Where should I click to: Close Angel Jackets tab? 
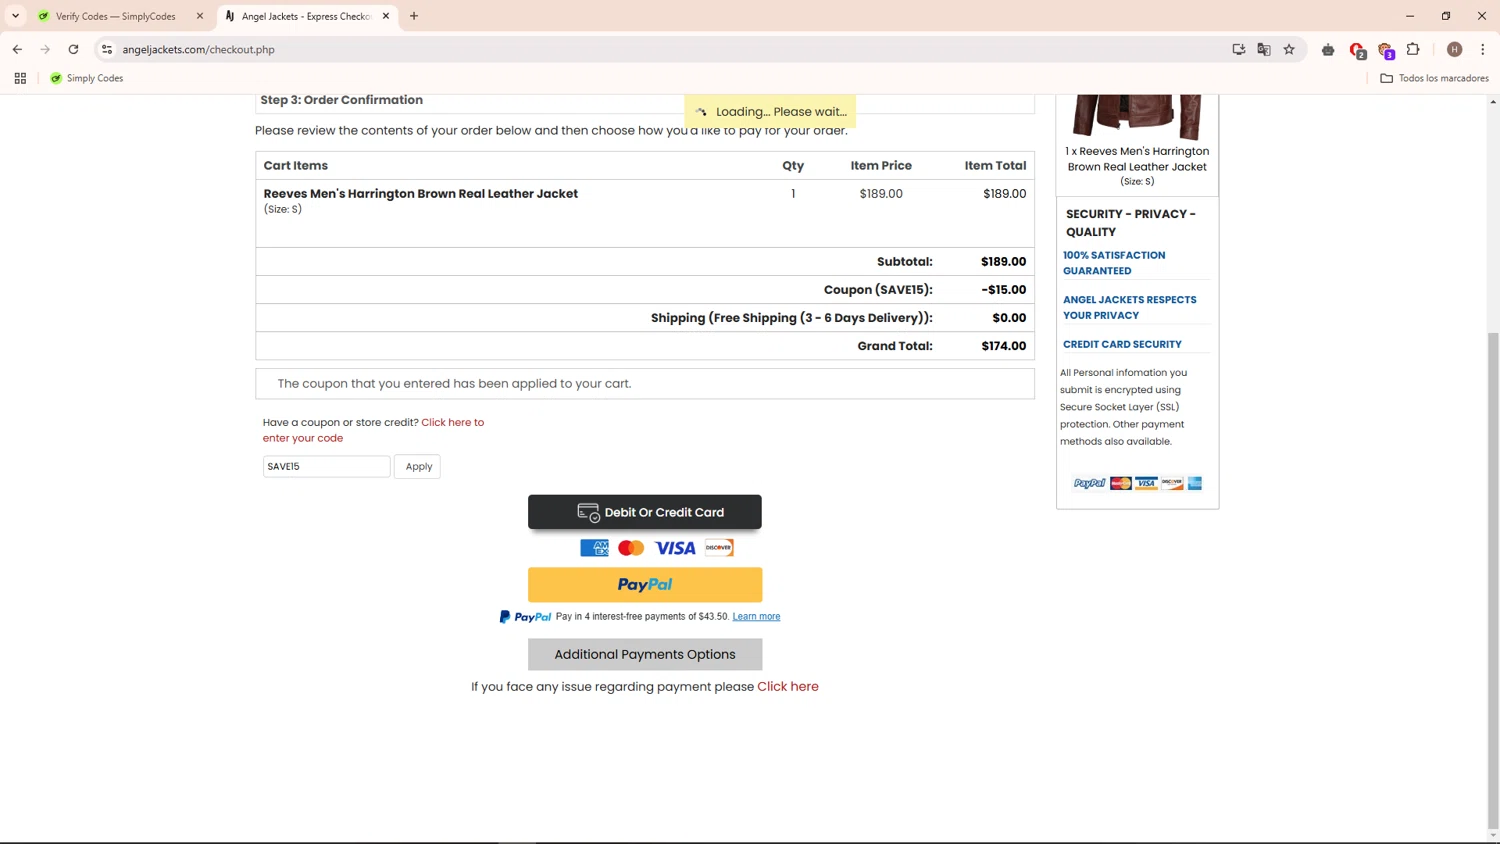pyautogui.click(x=386, y=16)
